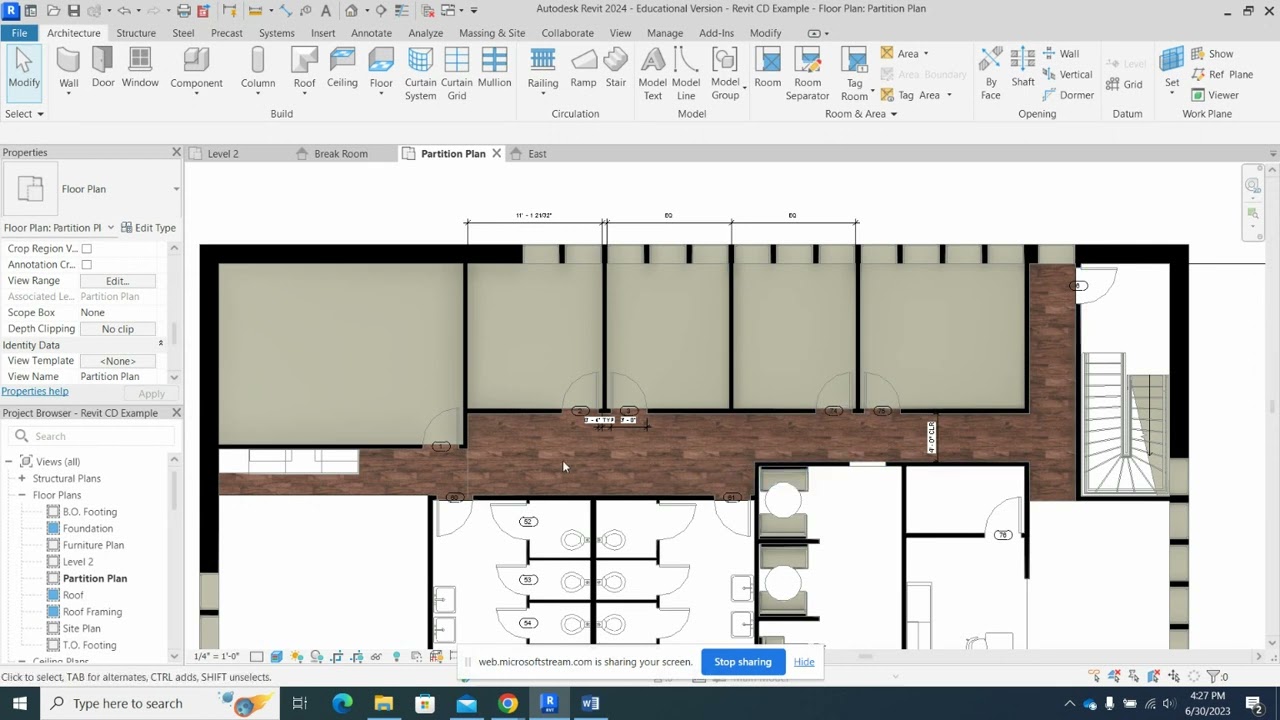Select the Window tool
Screen dimensions: 1280x720
coord(140,69)
